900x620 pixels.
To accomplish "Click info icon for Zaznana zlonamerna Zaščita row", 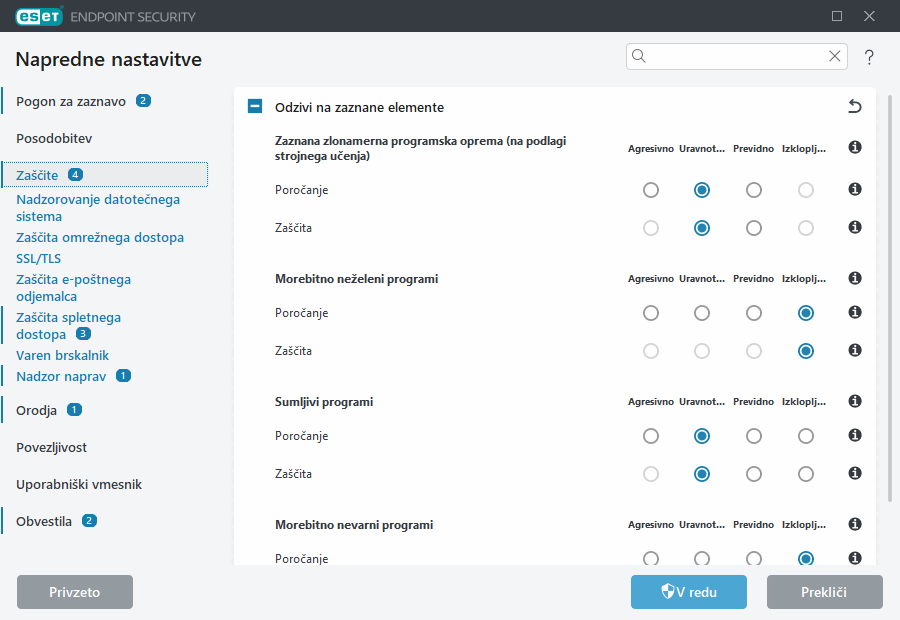I will 855,228.
